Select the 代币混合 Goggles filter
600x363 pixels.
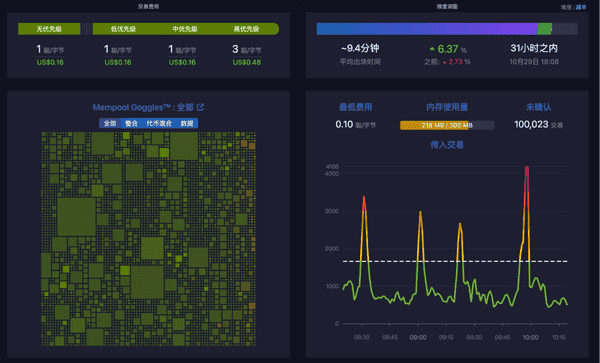point(159,123)
